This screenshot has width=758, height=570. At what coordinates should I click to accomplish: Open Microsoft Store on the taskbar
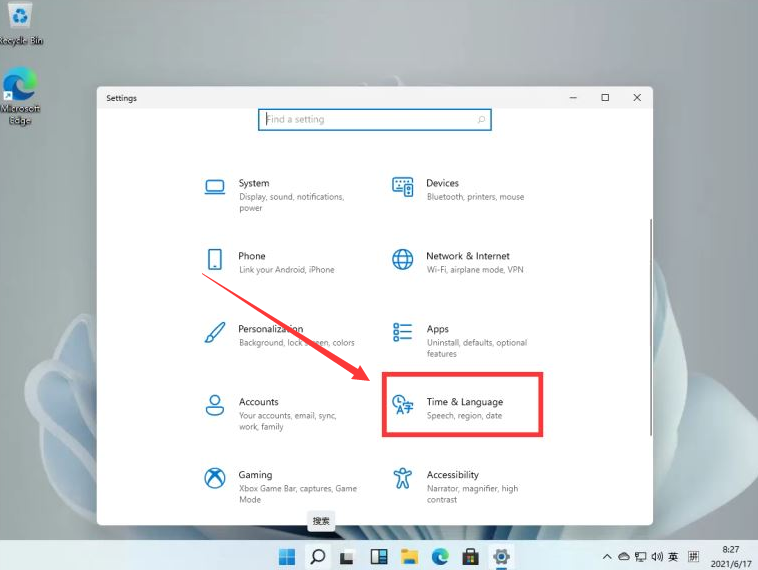click(x=470, y=557)
